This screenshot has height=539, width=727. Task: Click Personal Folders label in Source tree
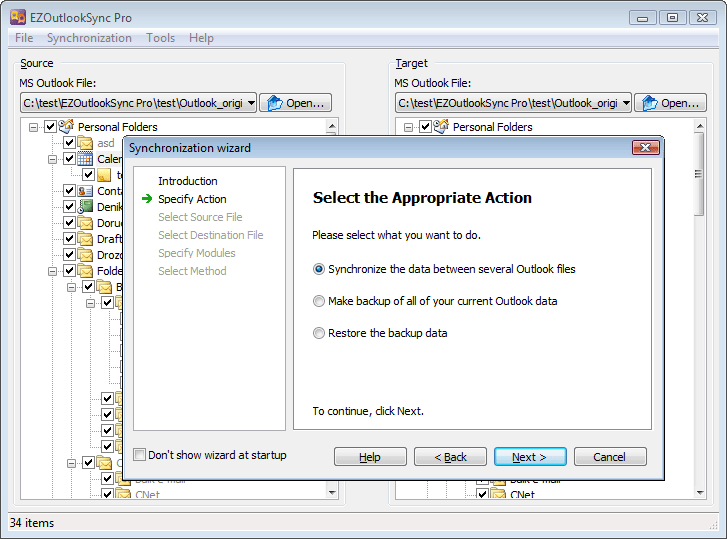coord(117,127)
